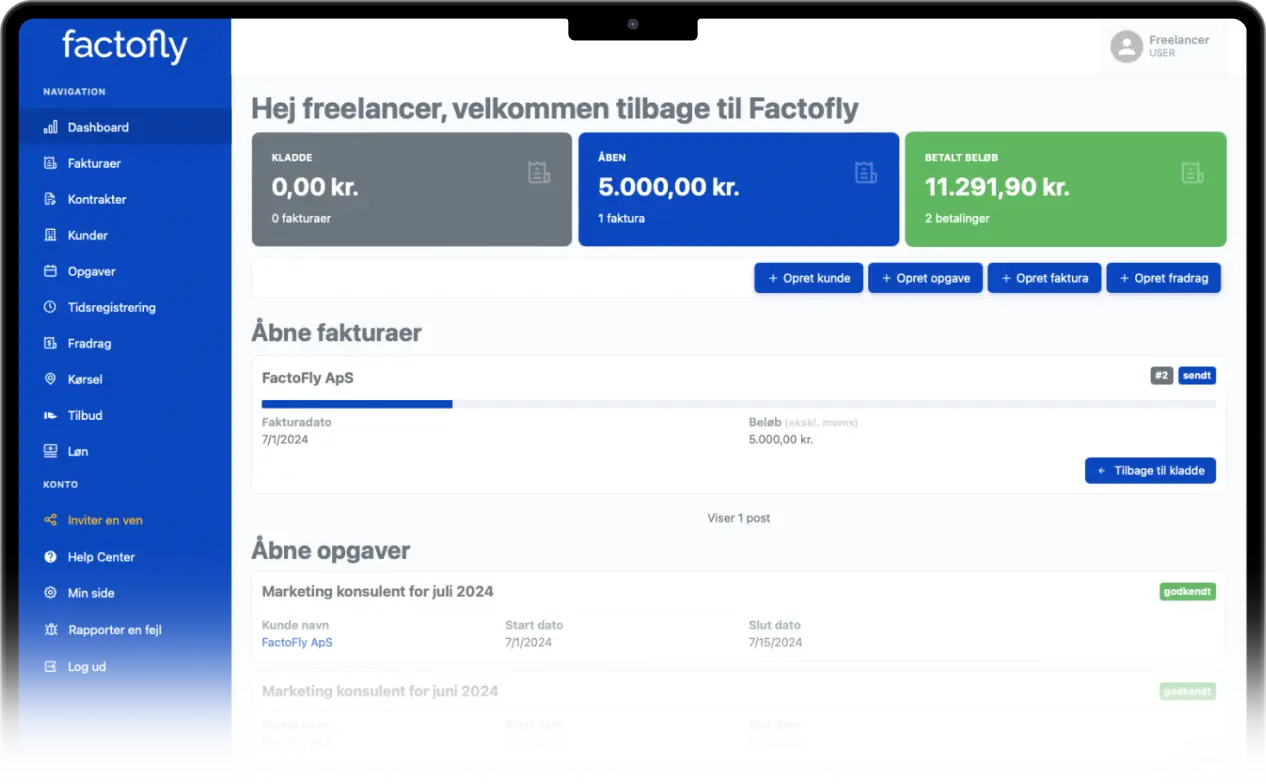Open Min side account page

coord(125,593)
